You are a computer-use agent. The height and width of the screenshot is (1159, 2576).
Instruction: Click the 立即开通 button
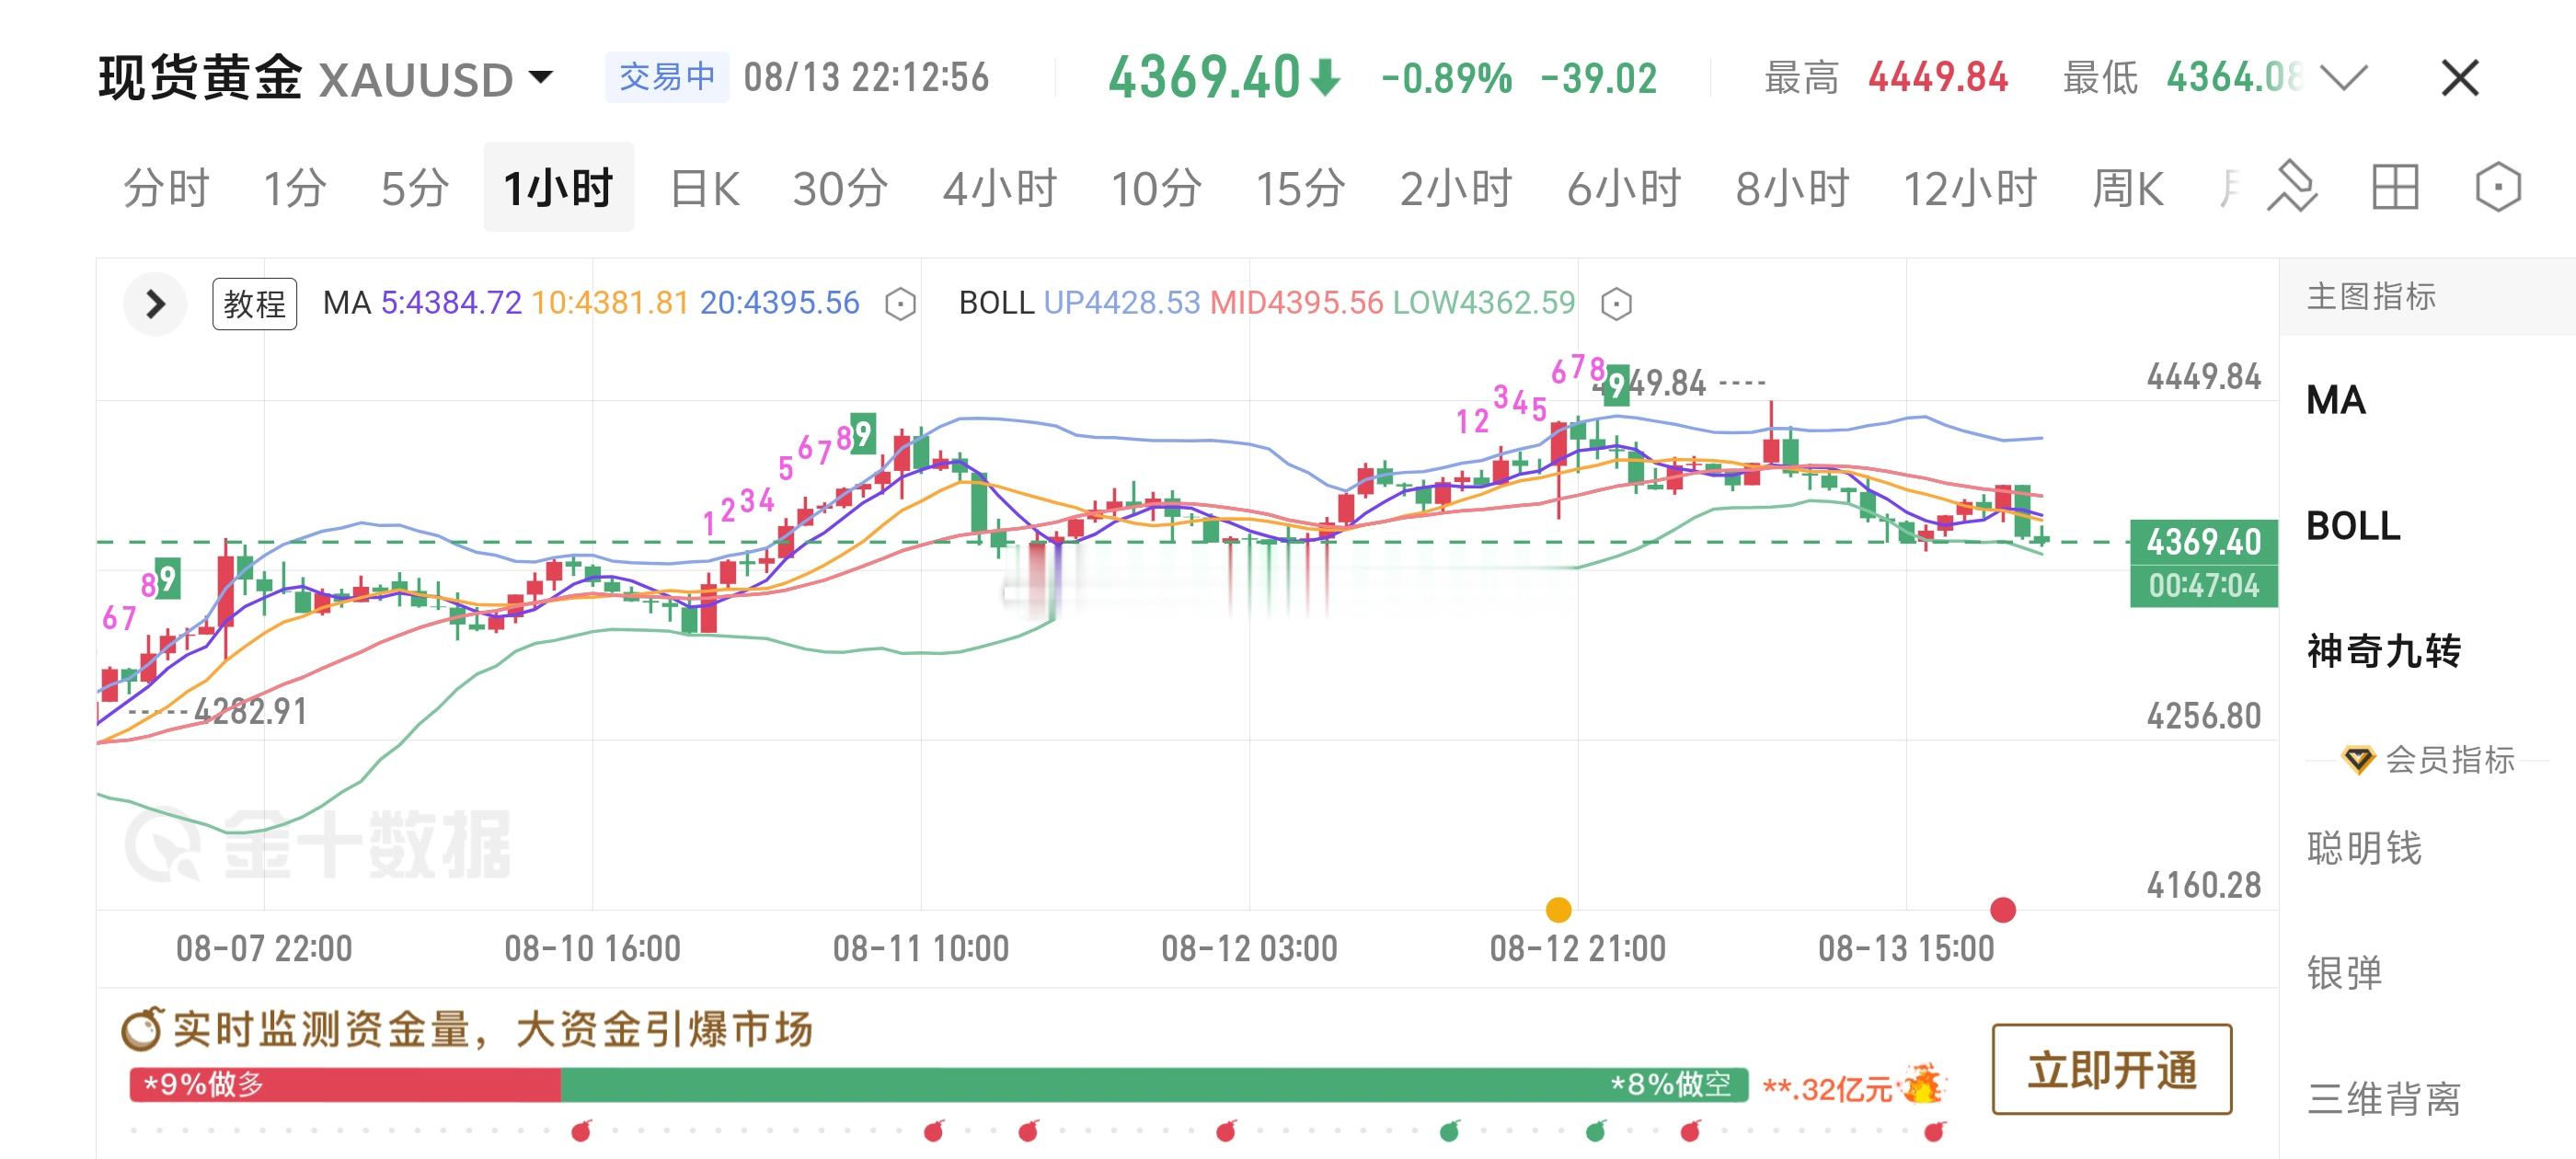point(2112,1069)
